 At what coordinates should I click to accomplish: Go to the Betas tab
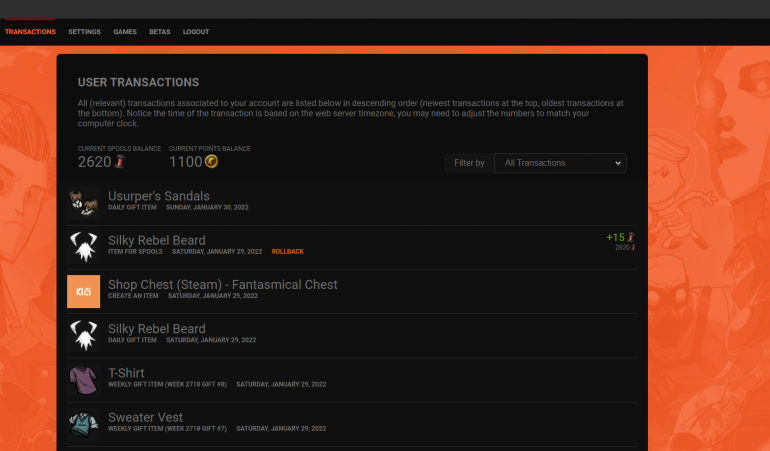[x=160, y=31]
